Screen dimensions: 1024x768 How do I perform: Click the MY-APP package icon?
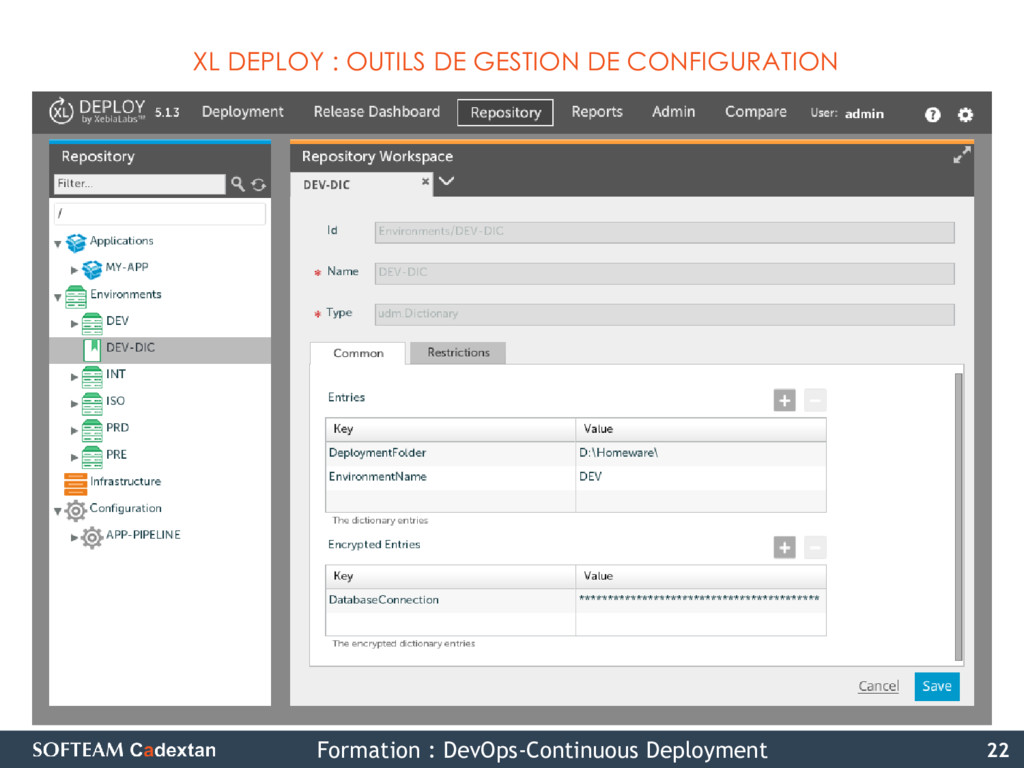click(x=92, y=269)
